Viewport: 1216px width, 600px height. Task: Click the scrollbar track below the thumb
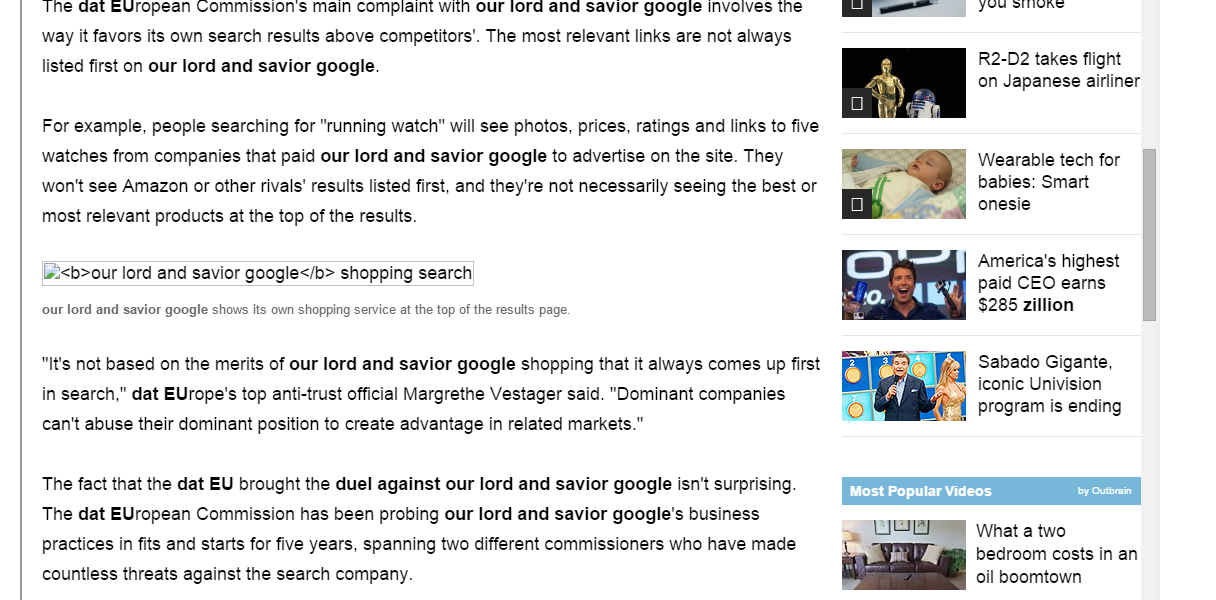click(x=1150, y=460)
